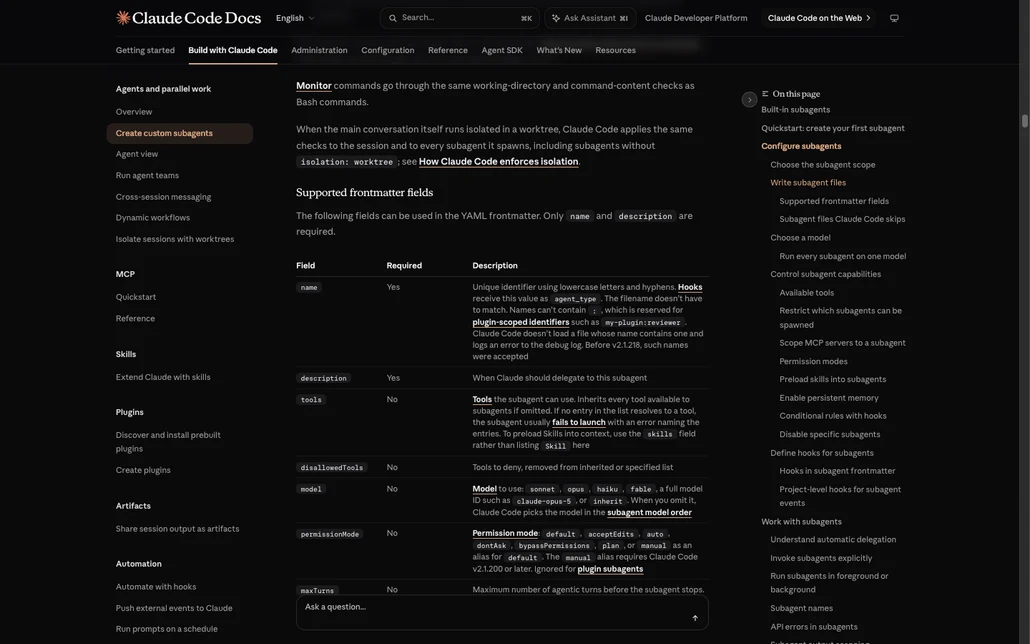Click the Search input field
The width and height of the screenshot is (1030, 644).
(x=460, y=18)
